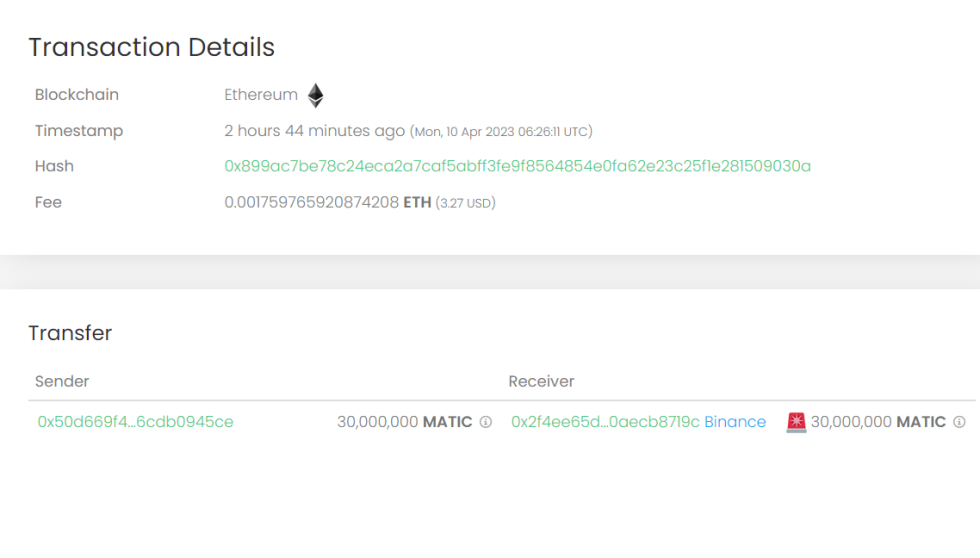Click the fee amount in ETH

[x=327, y=202]
